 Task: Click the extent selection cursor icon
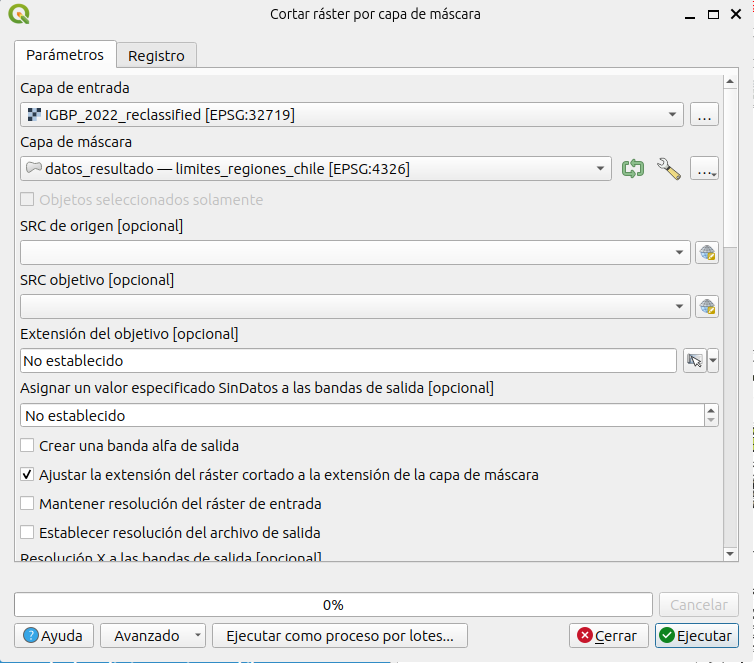click(694, 361)
